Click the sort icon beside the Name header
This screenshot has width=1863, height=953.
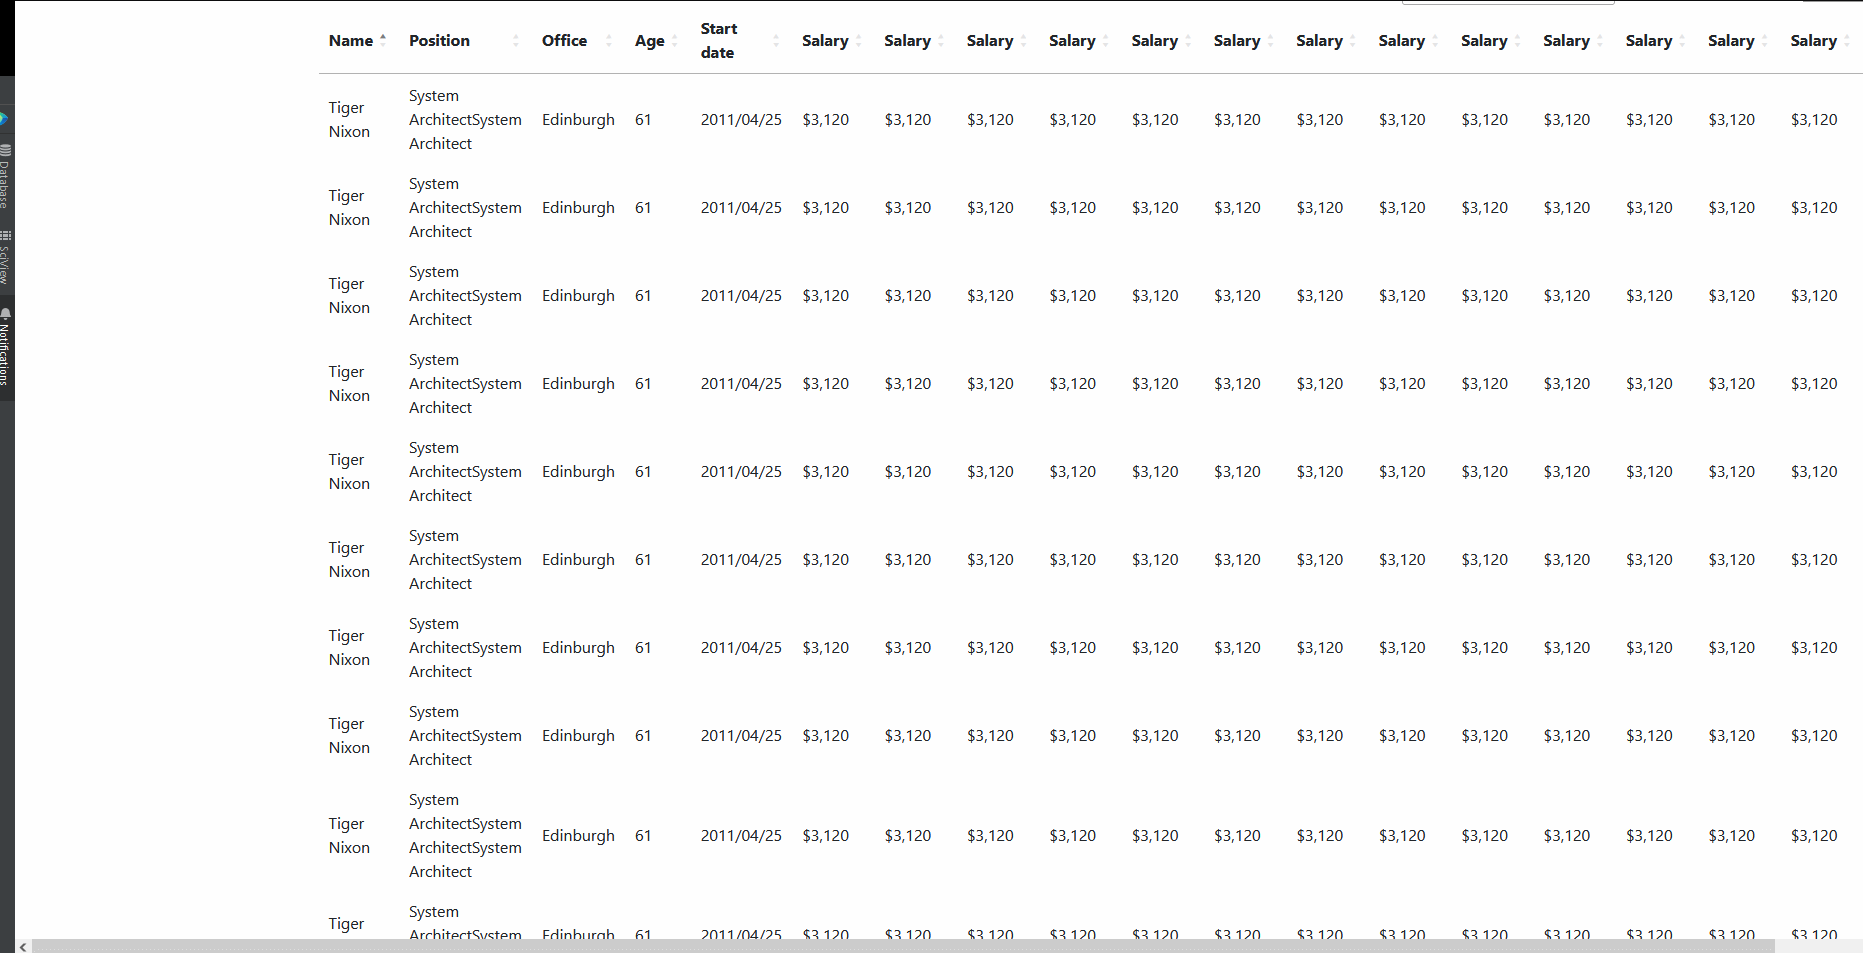pos(383,40)
